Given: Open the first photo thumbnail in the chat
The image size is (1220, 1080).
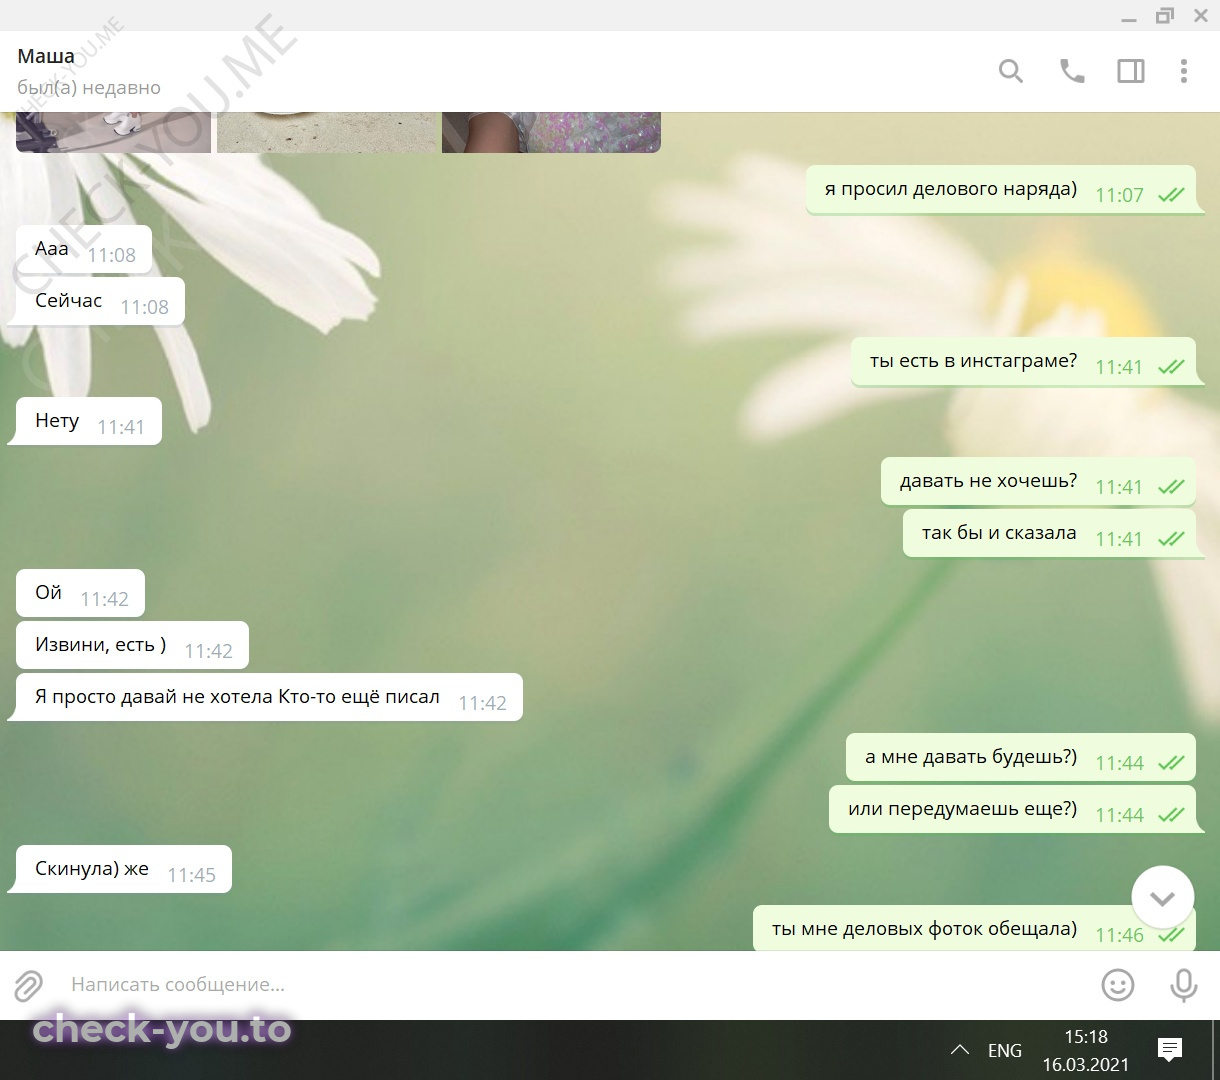Looking at the screenshot, I should click(x=114, y=132).
